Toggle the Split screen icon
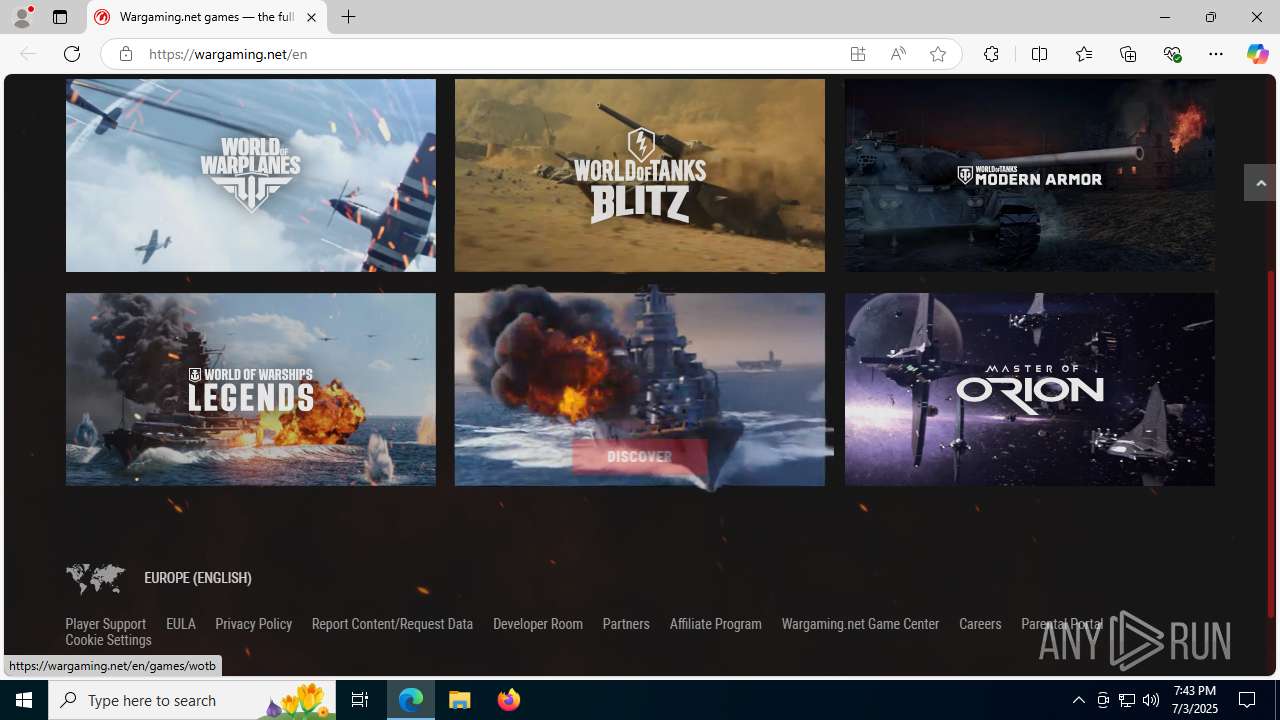The image size is (1280, 720). pyautogui.click(x=1039, y=54)
